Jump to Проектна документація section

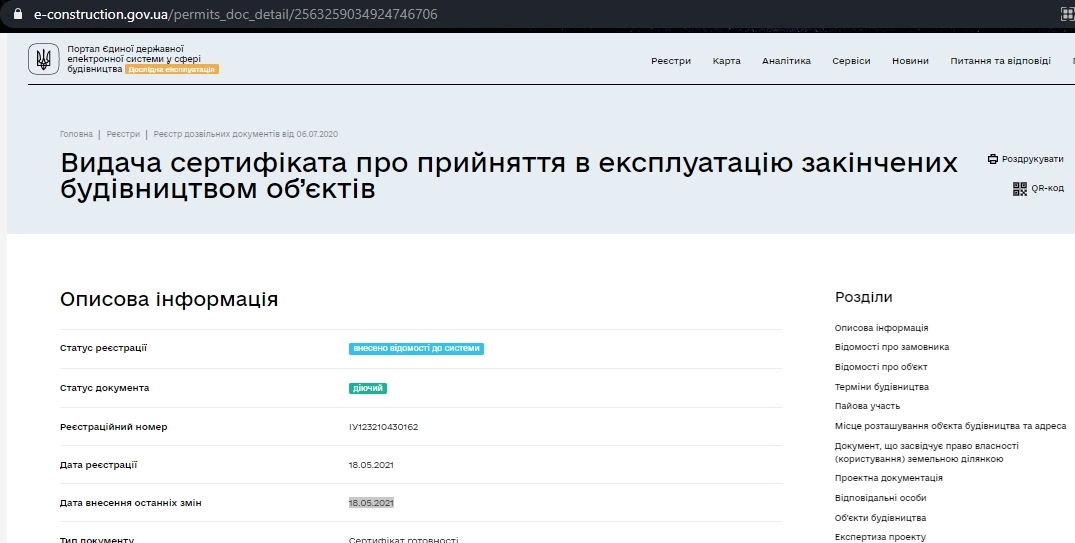888,478
